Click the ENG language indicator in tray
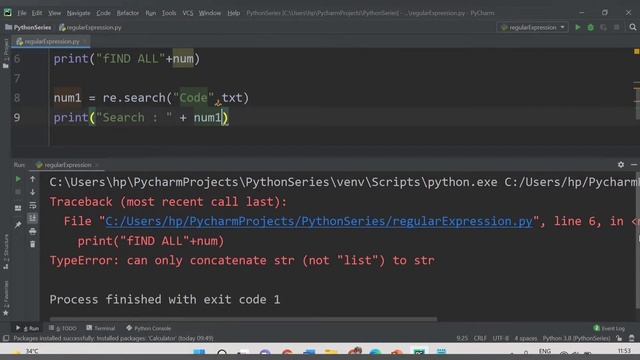The width and height of the screenshot is (640, 360). 544,351
